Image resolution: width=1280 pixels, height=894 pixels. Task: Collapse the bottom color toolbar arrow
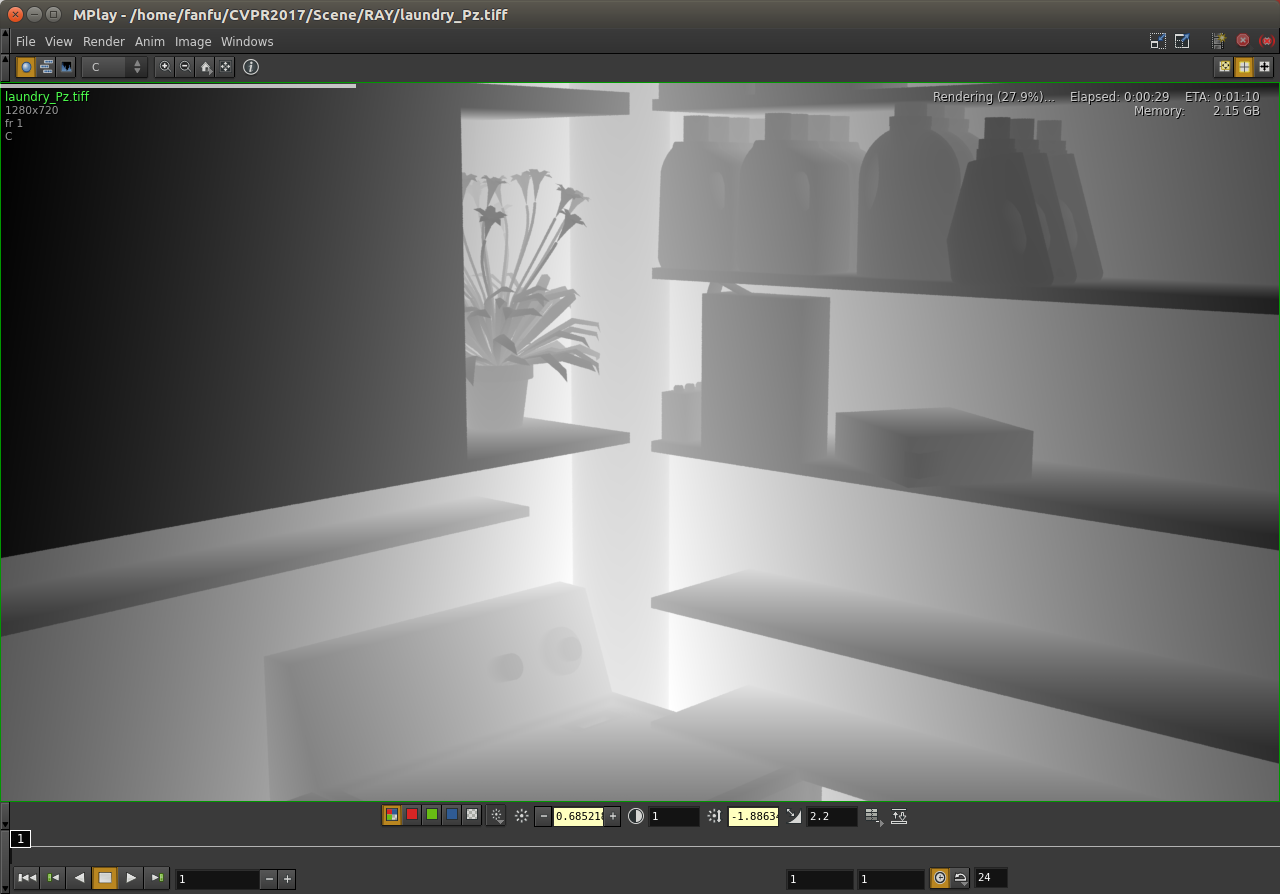[x=5, y=816]
